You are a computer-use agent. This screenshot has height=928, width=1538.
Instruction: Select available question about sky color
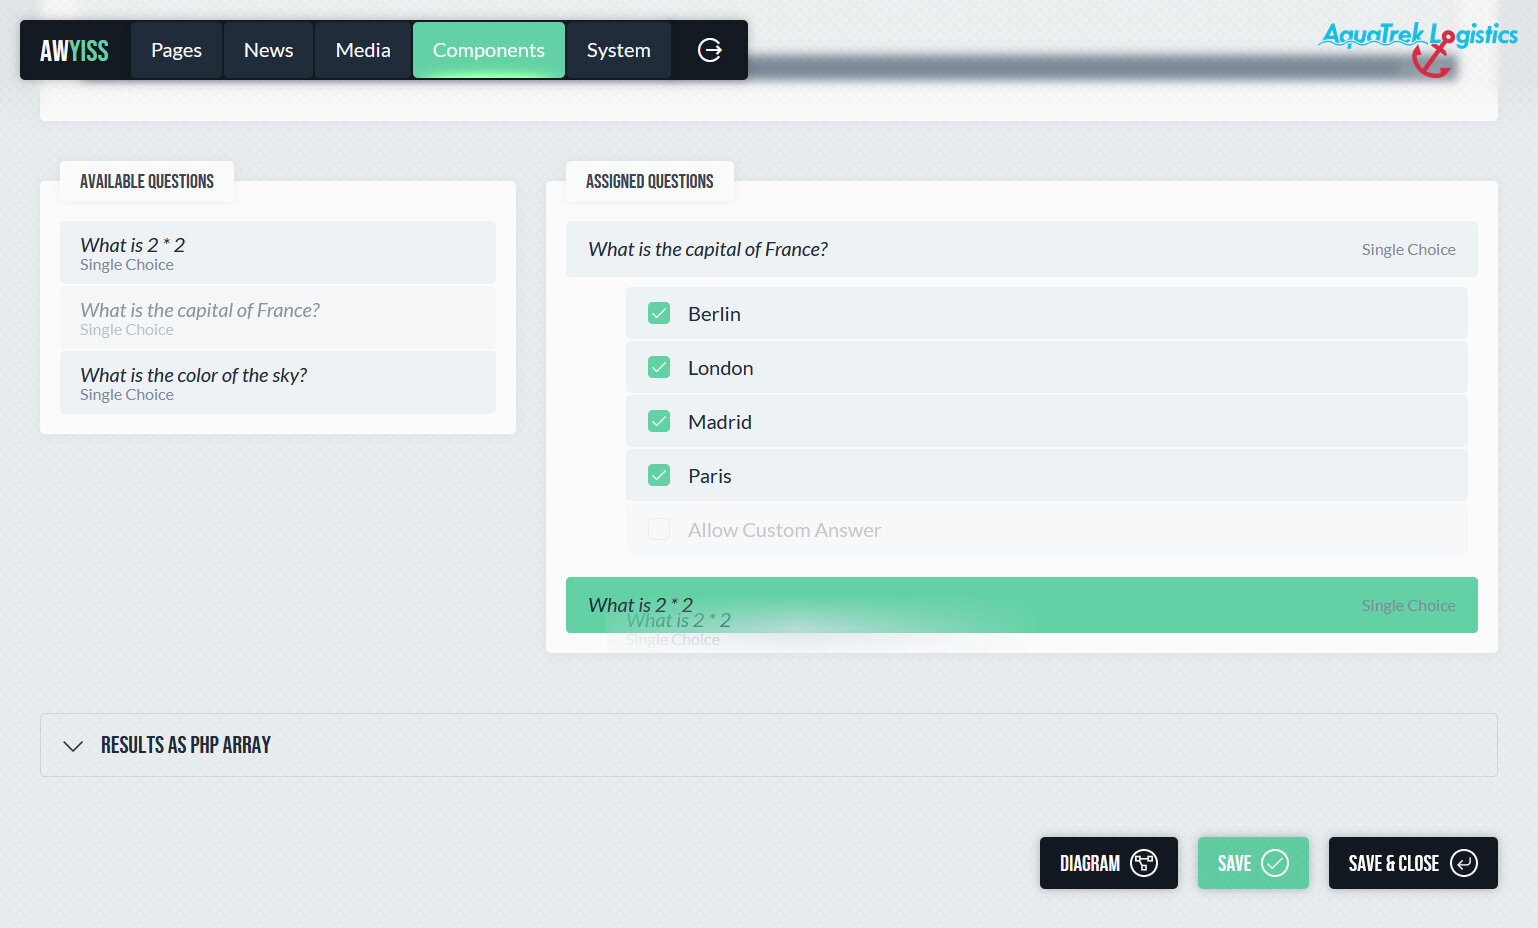277,383
